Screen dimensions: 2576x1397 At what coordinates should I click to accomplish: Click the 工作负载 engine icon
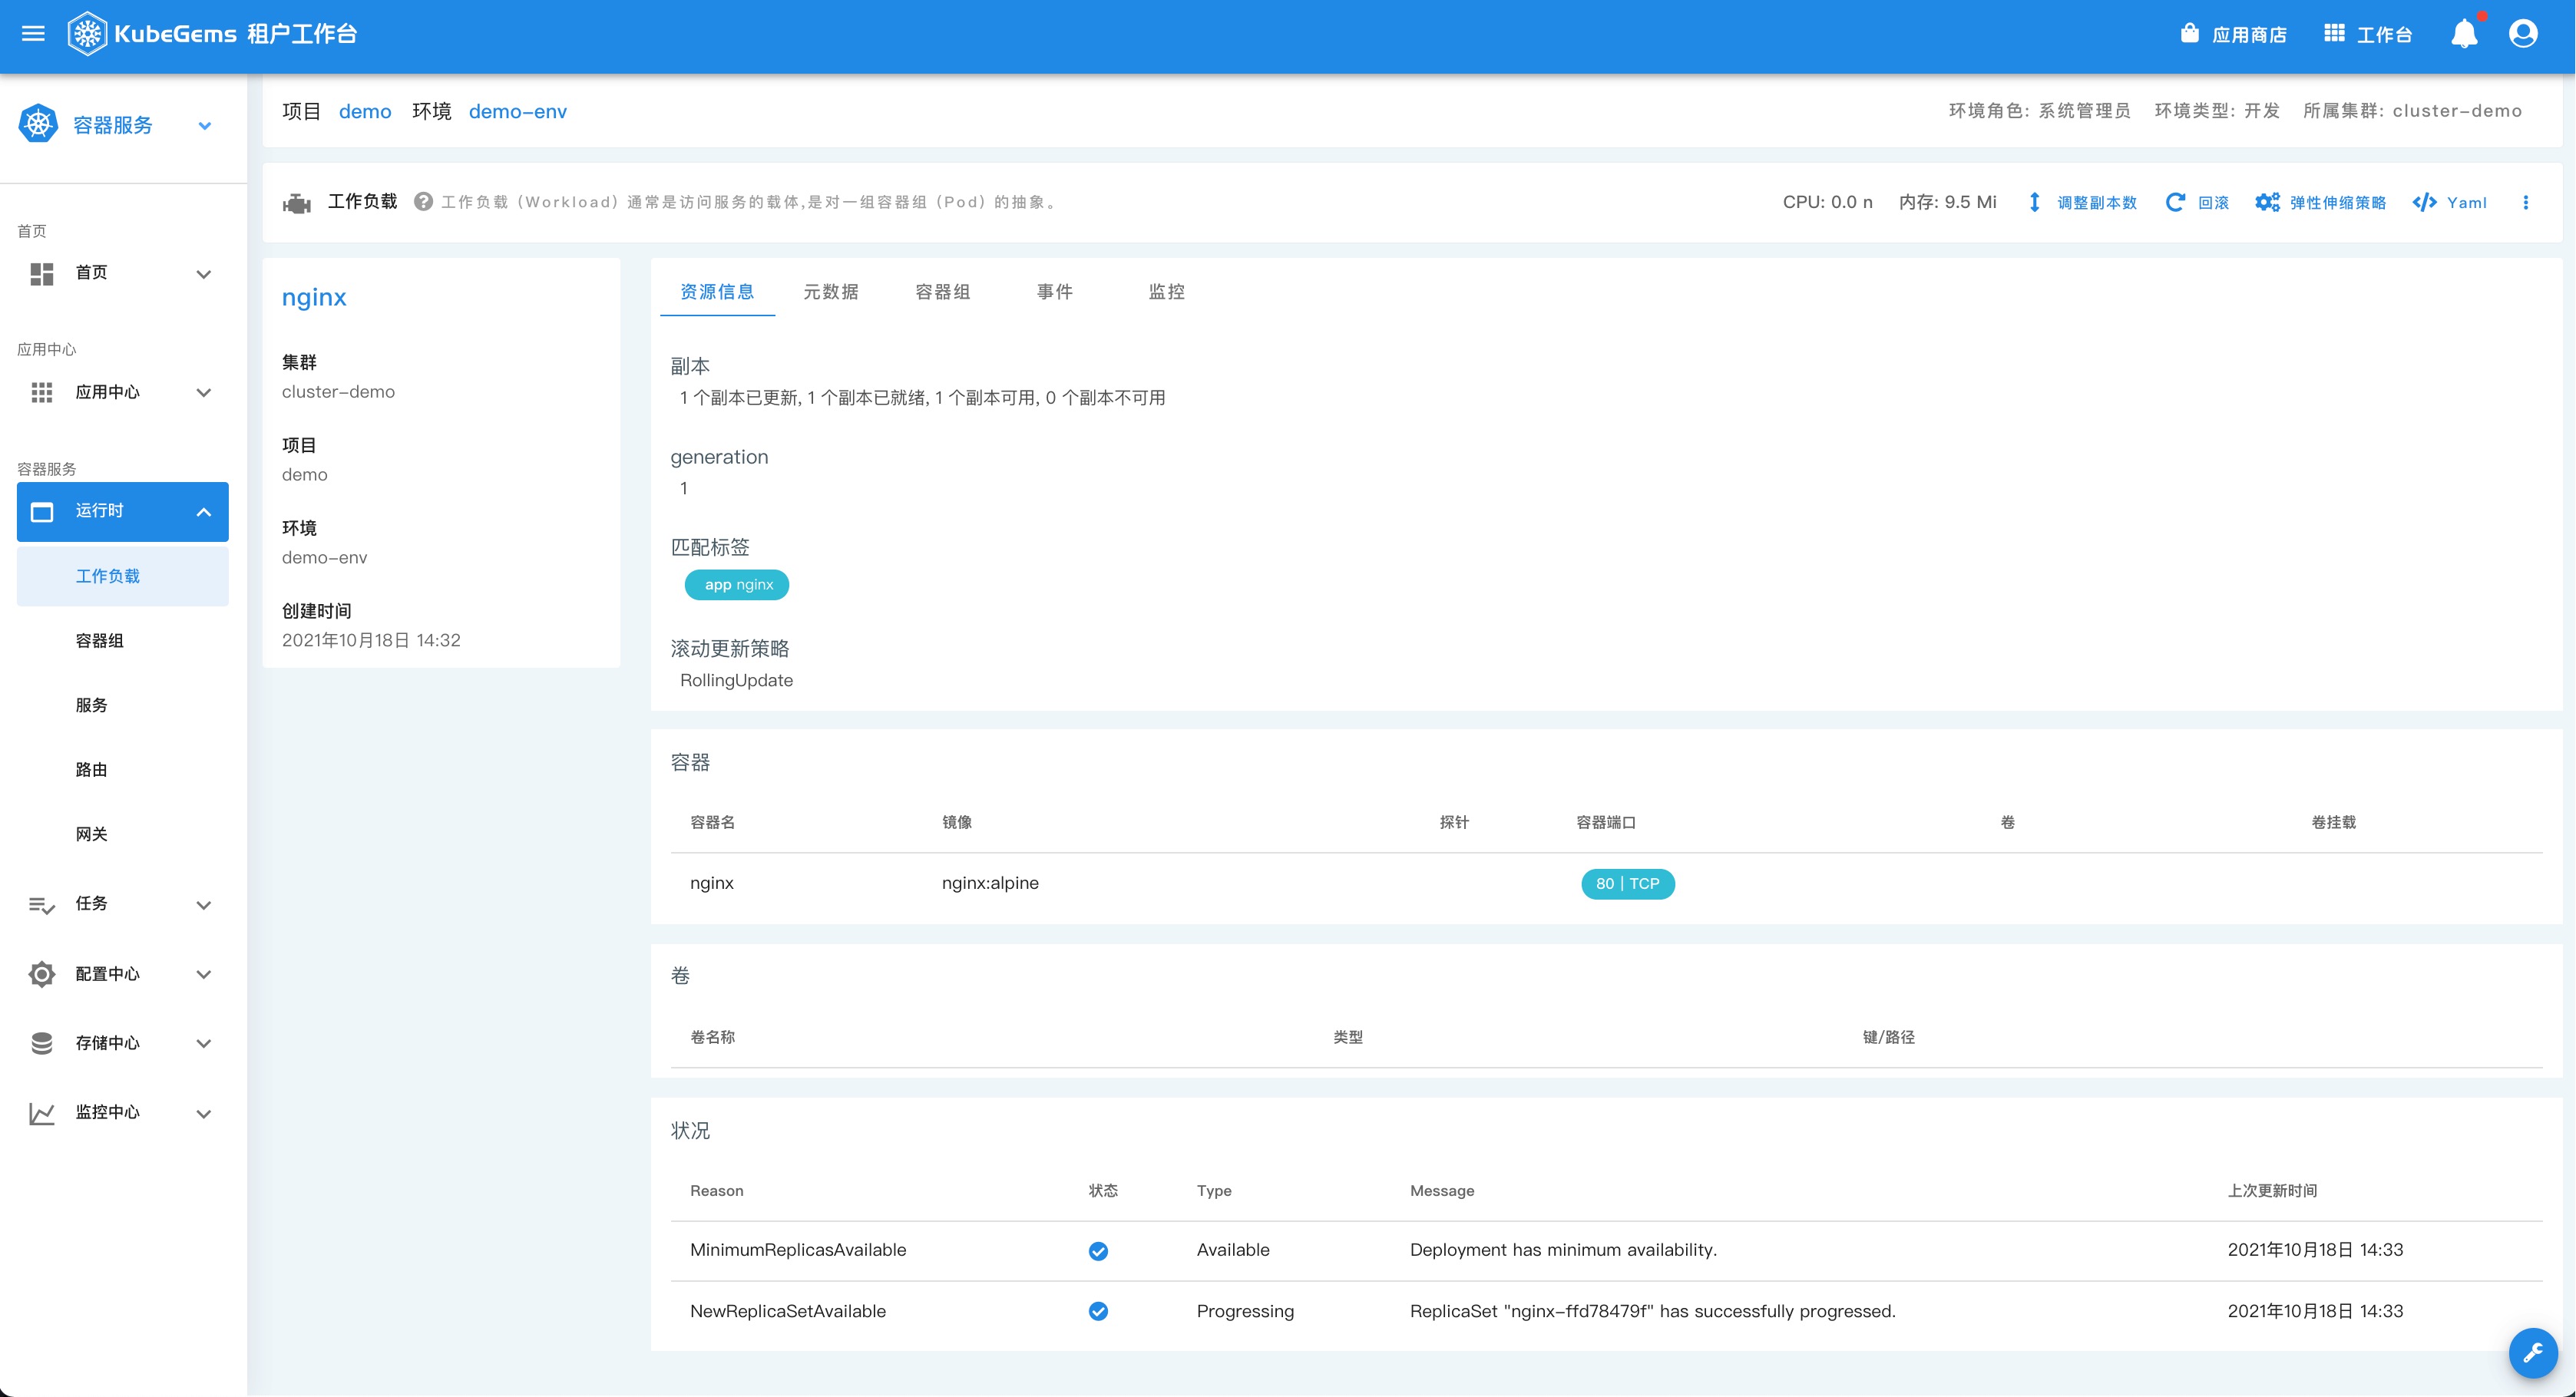point(297,203)
